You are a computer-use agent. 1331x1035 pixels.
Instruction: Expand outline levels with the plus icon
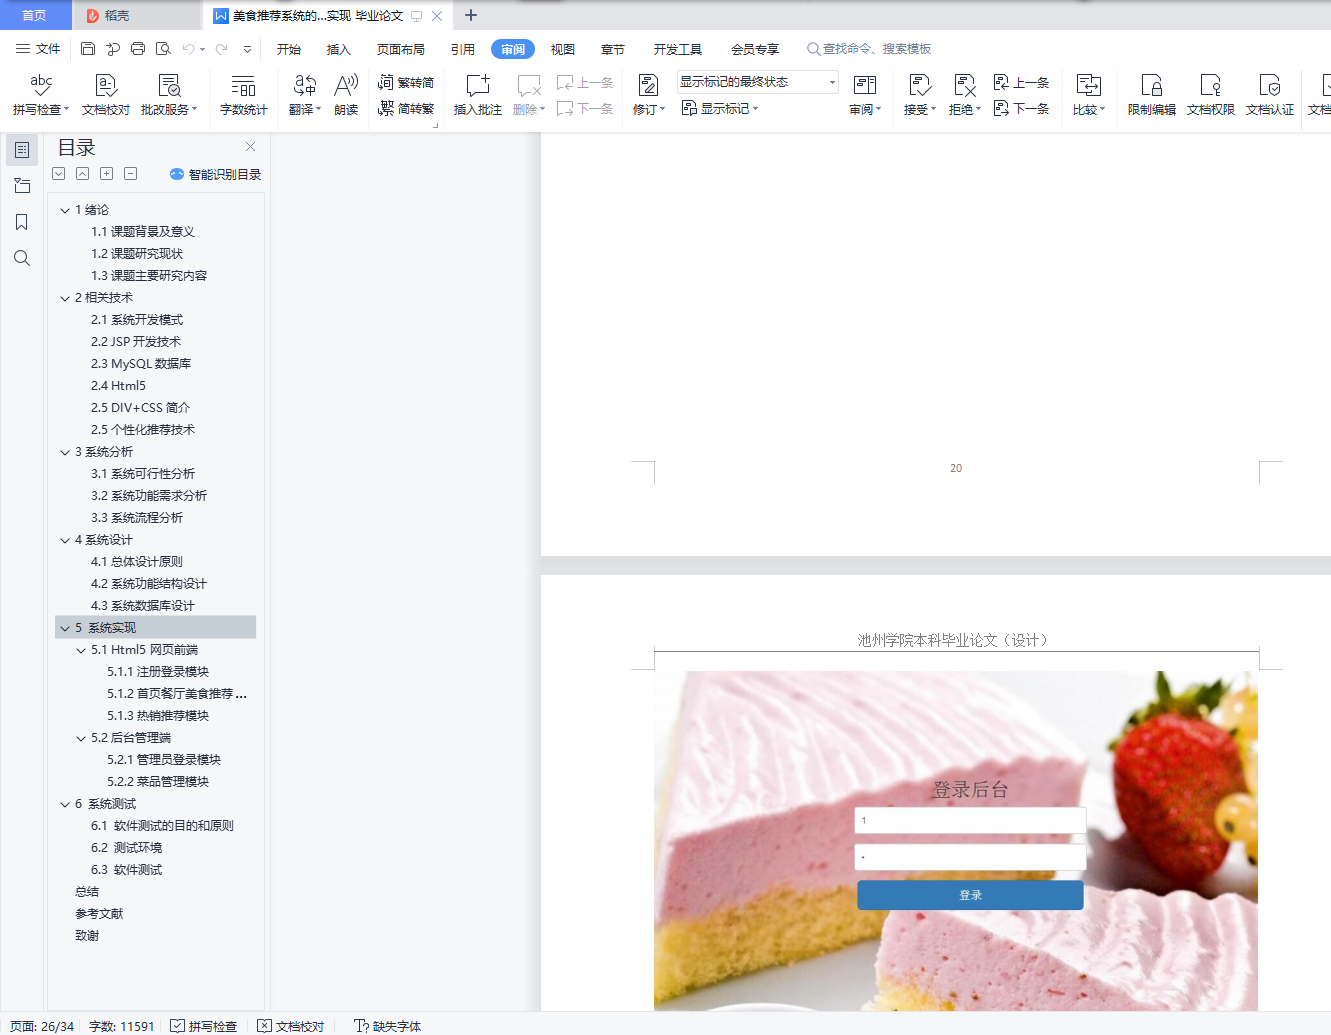click(106, 174)
